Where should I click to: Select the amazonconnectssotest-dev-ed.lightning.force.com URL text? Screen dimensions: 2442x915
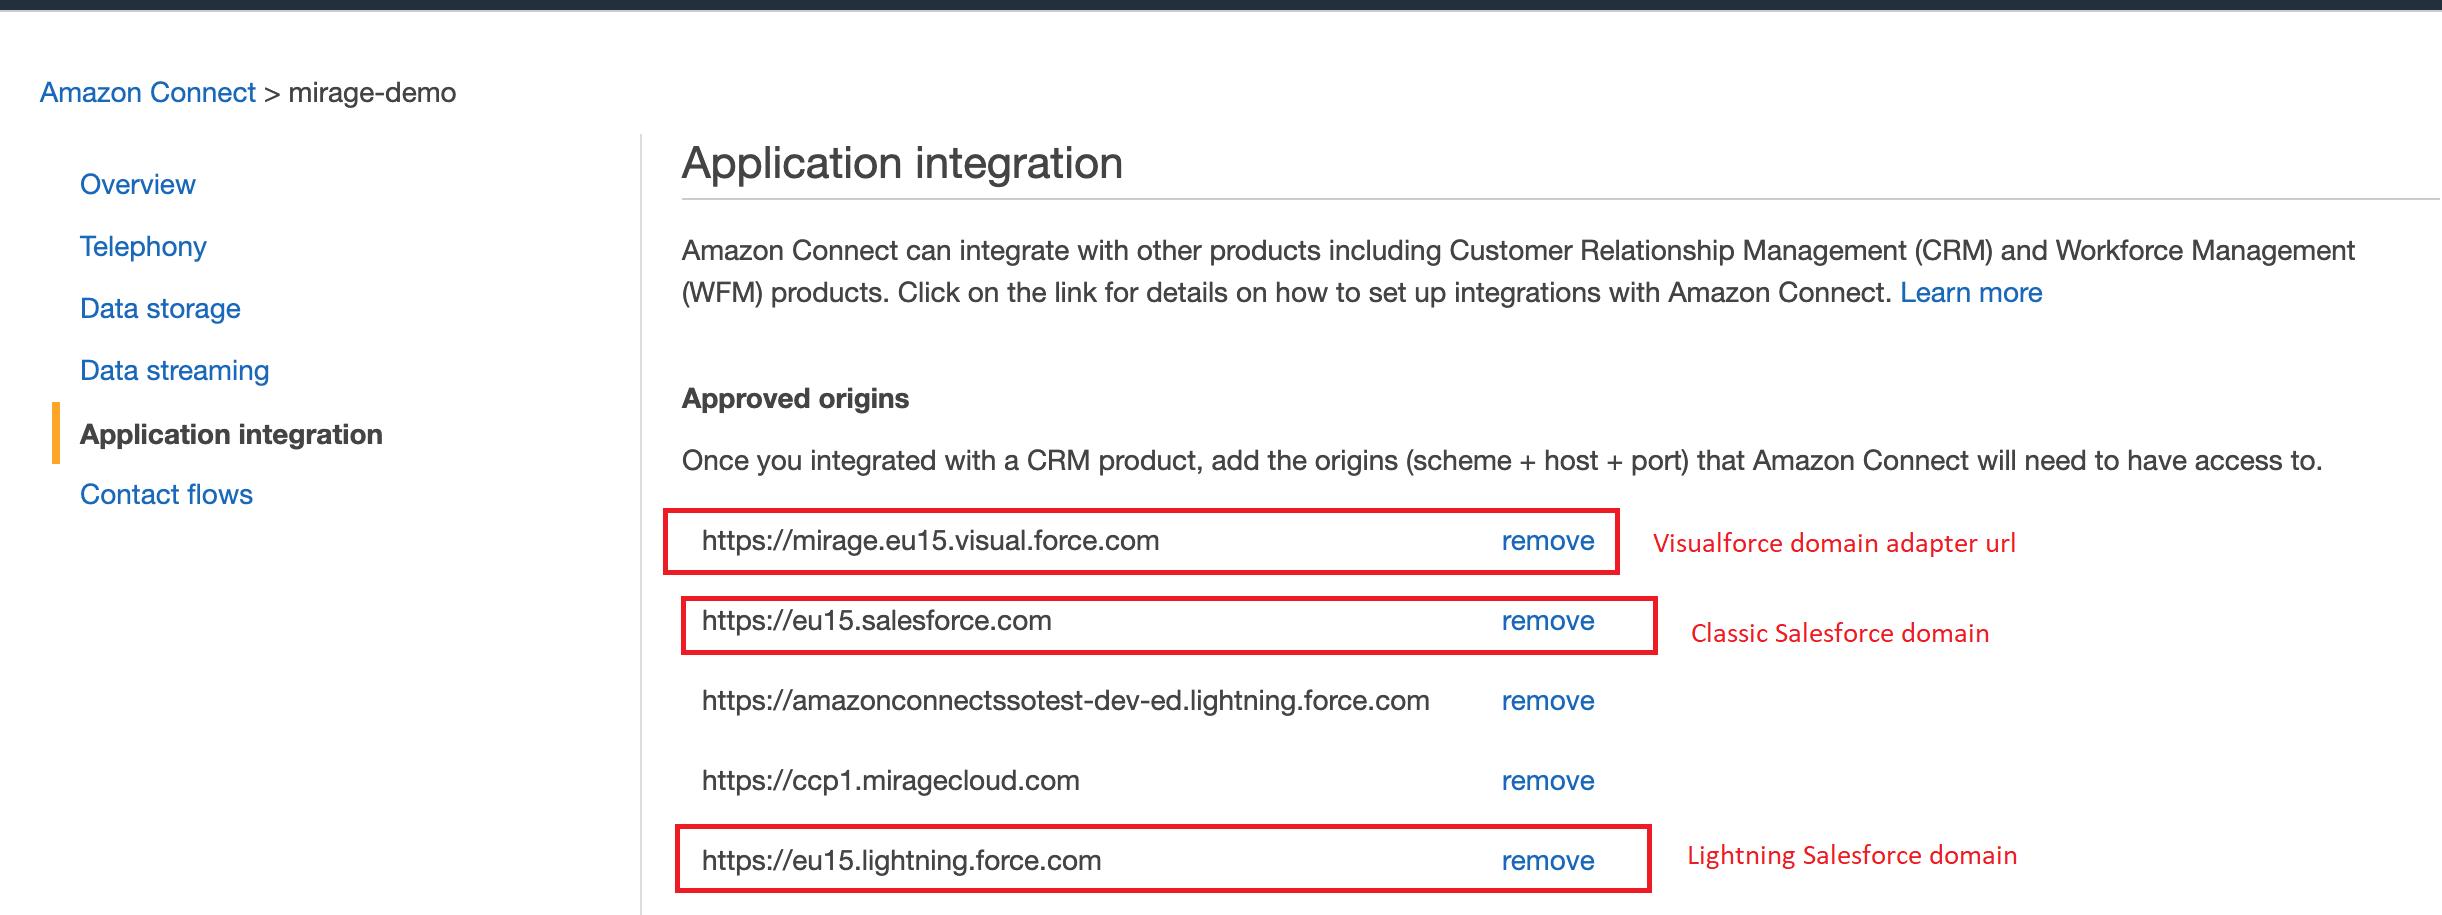[x=1065, y=701]
